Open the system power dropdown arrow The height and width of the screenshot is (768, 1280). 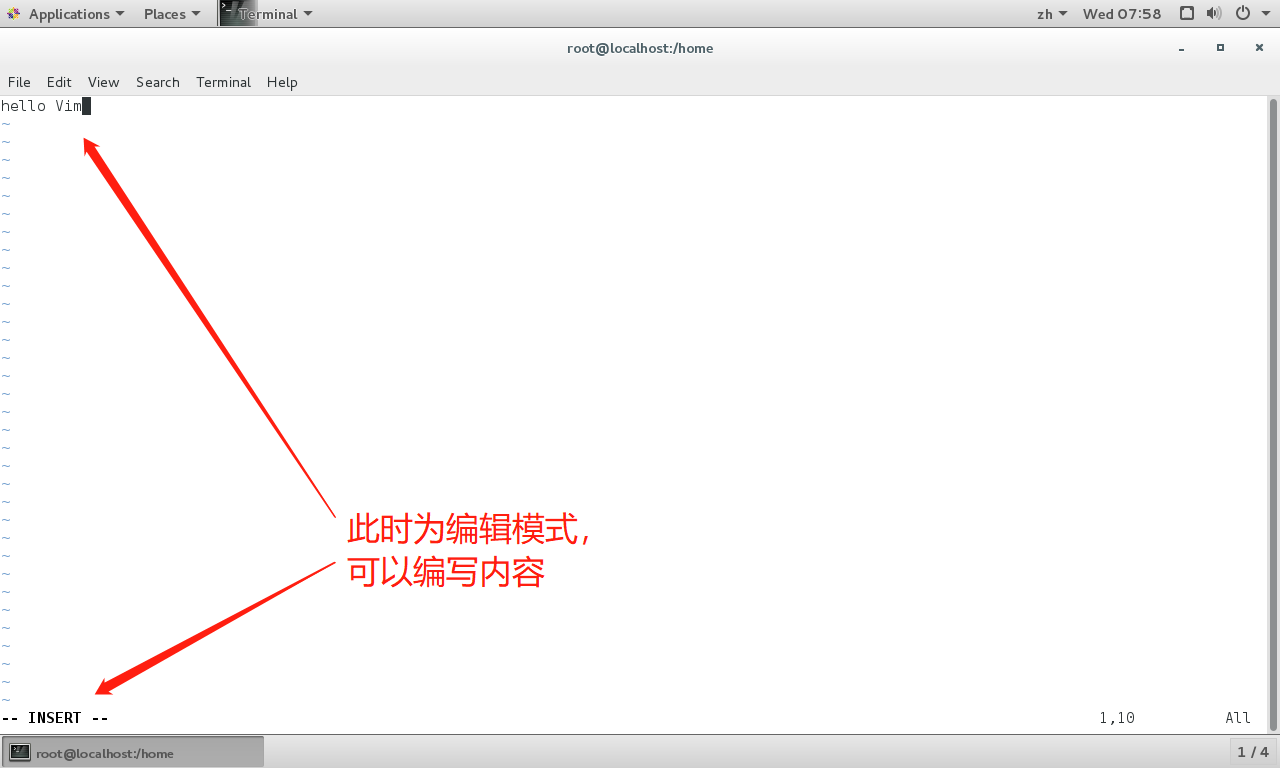click(1265, 13)
